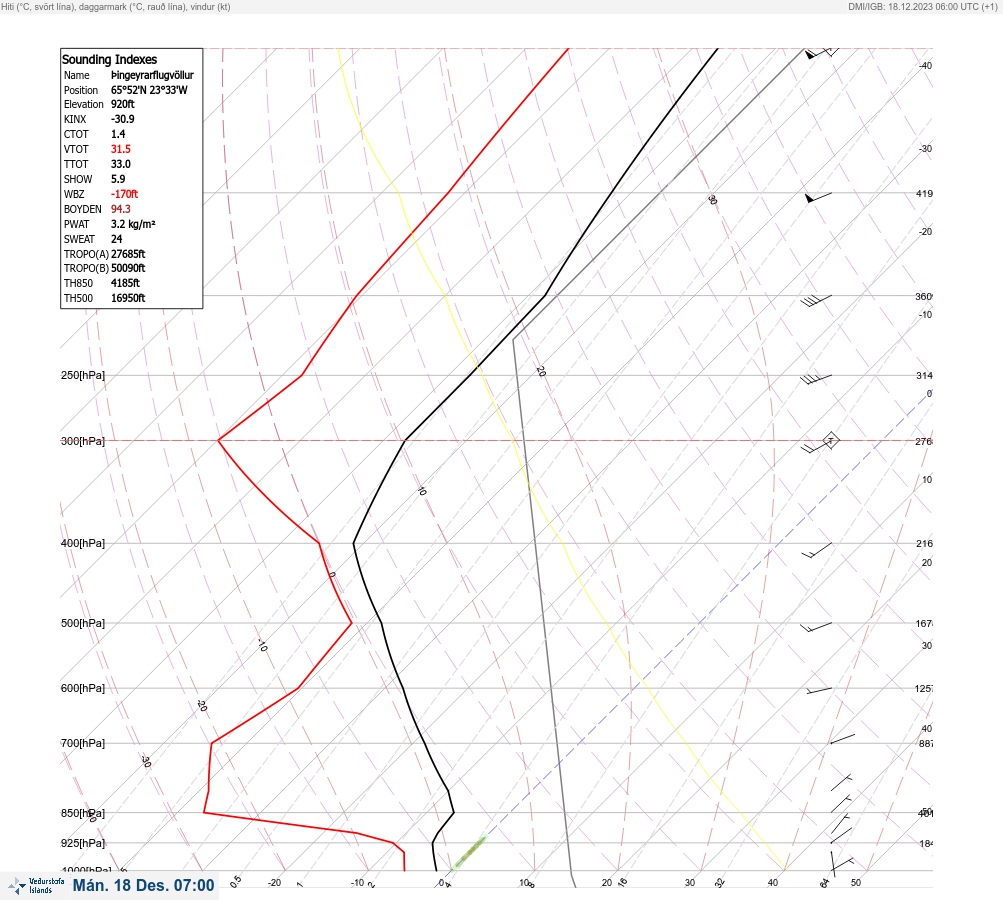The width and height of the screenshot is (1003, 900).
Task: Click the wind barb at 400 hPa
Action: [817, 550]
